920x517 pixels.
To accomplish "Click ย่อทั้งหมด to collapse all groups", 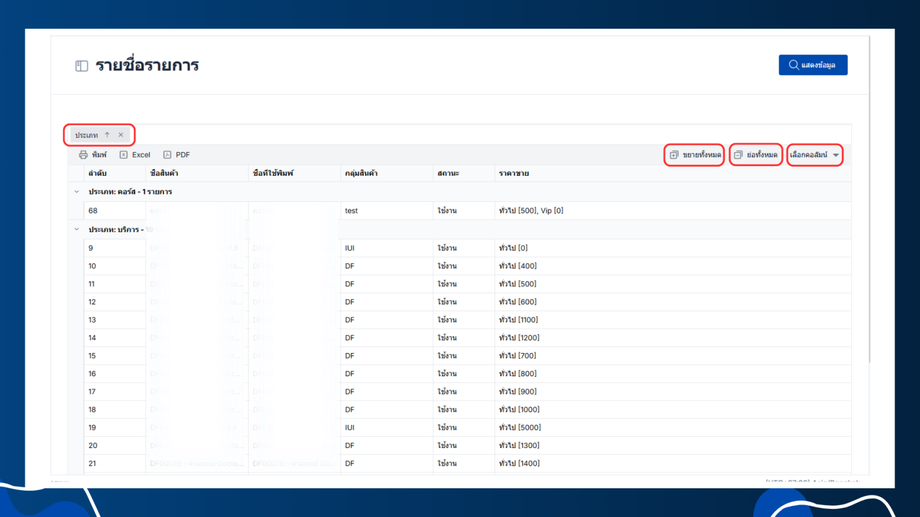I will tap(756, 155).
